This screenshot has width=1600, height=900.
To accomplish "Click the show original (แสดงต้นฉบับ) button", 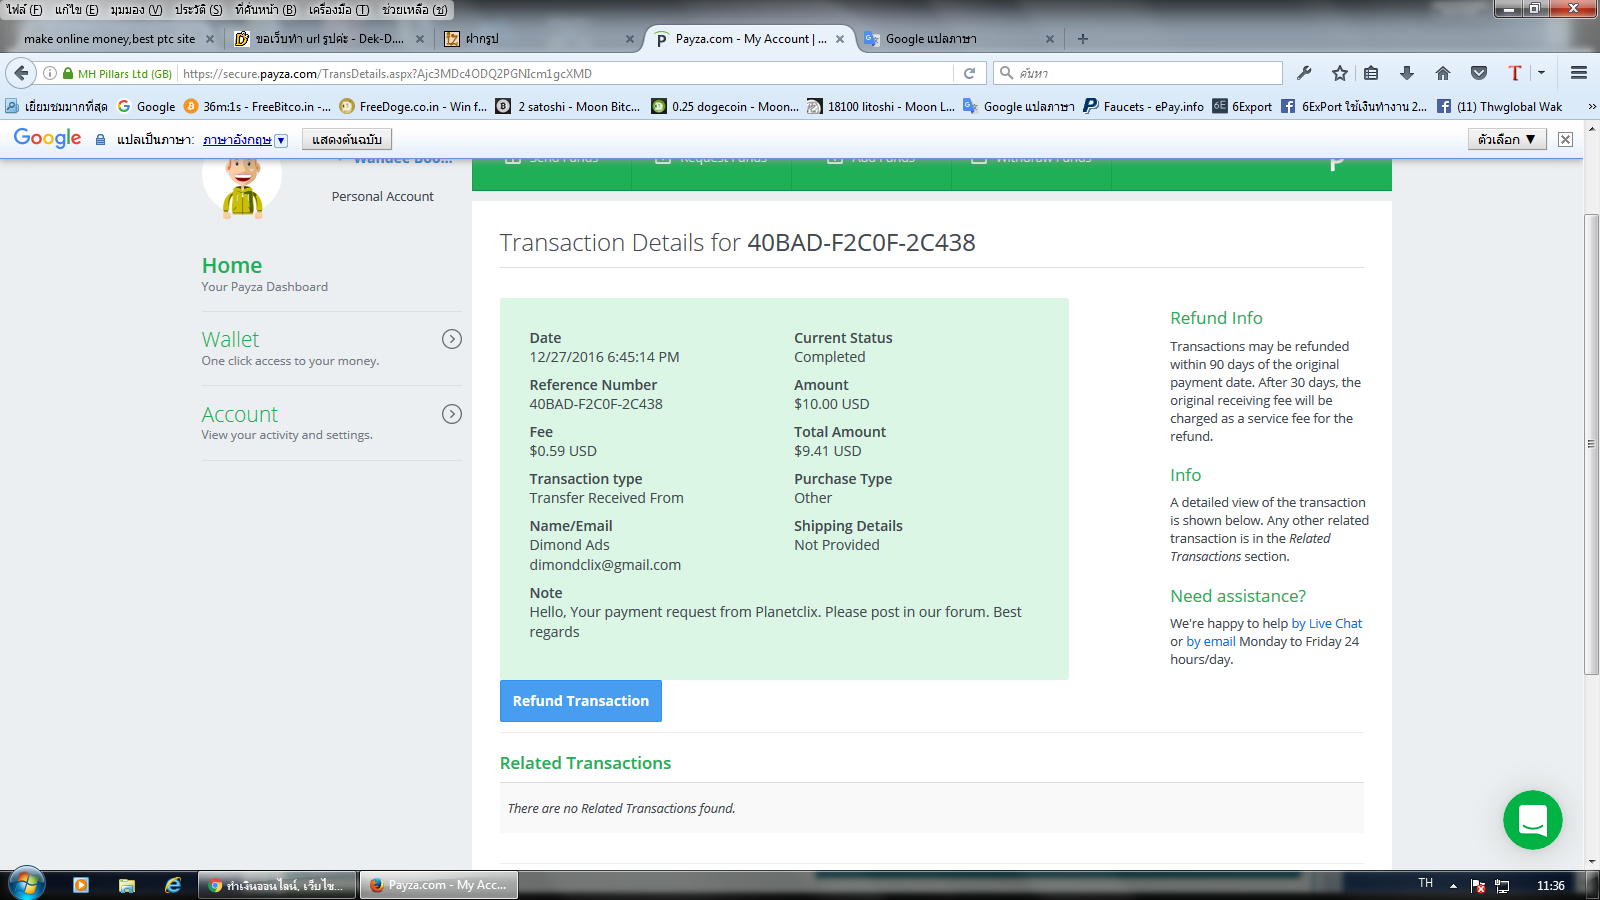I will (x=346, y=139).
